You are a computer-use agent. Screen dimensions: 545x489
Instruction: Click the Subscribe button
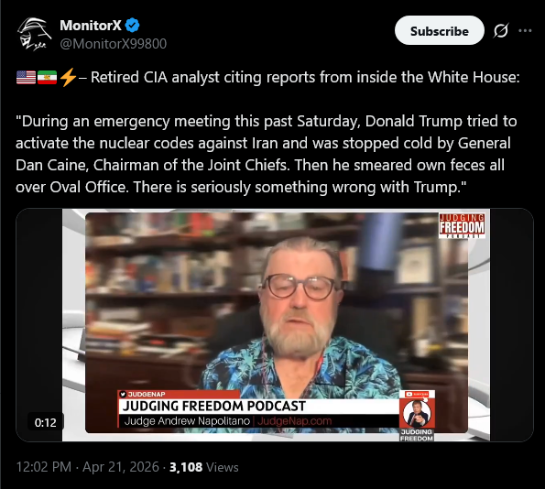click(439, 31)
